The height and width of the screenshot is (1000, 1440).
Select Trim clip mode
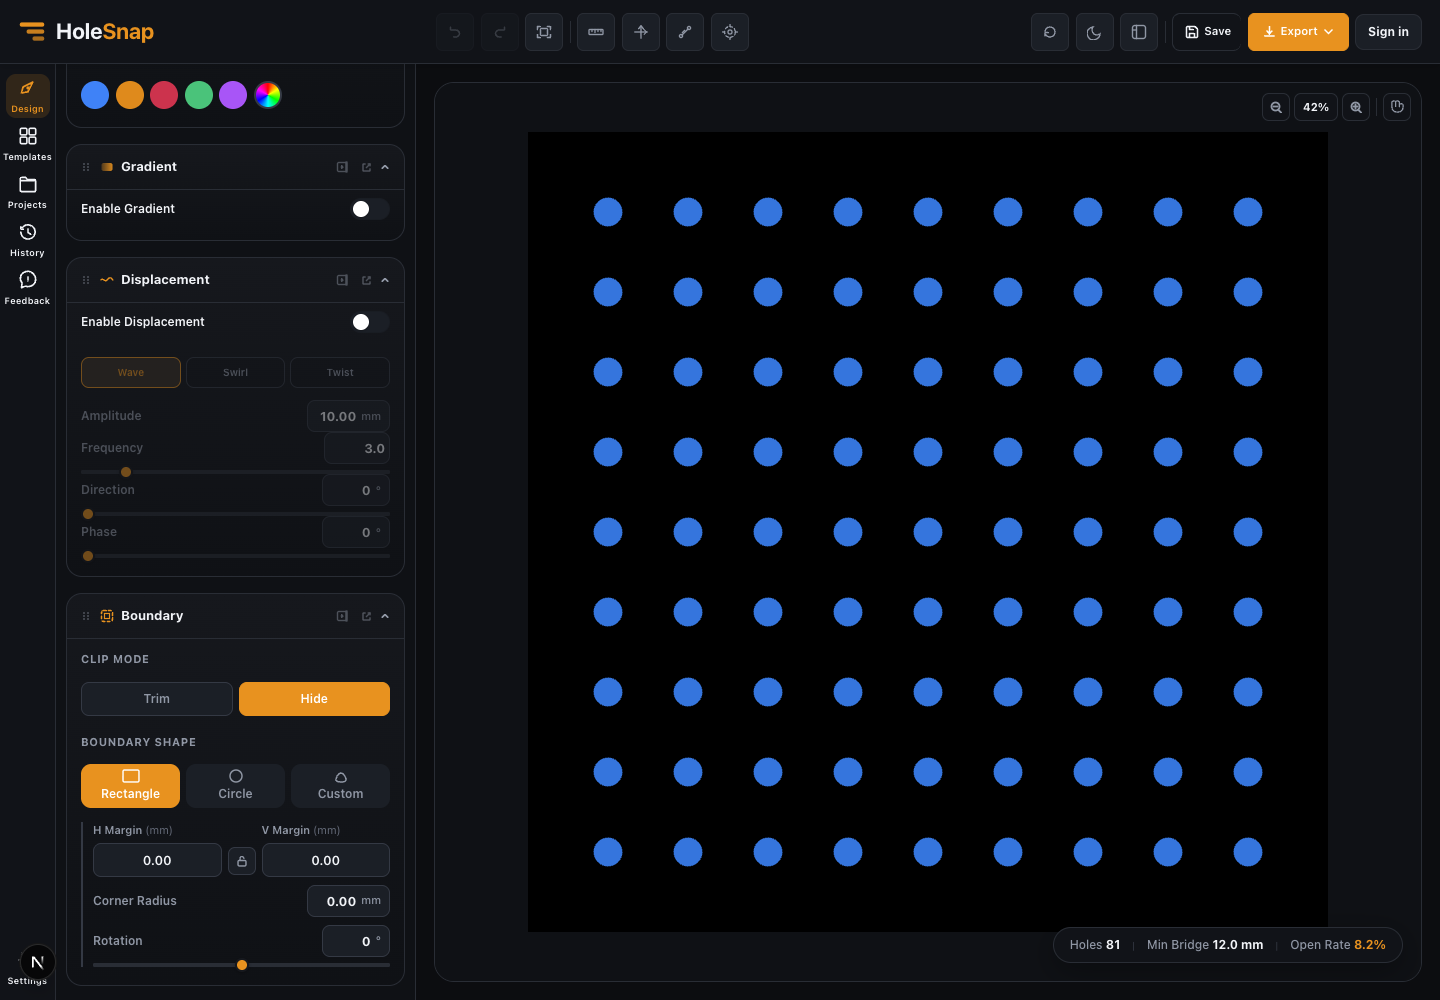coord(157,699)
